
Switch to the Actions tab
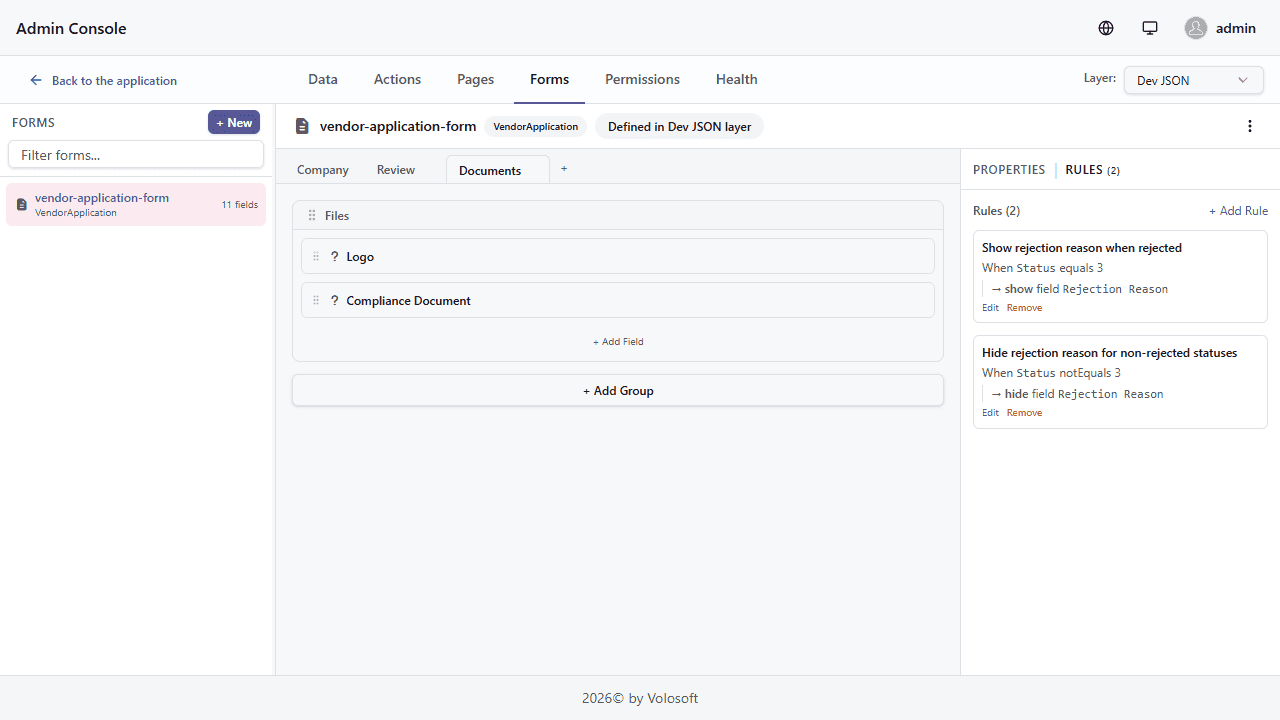pyautogui.click(x=397, y=79)
